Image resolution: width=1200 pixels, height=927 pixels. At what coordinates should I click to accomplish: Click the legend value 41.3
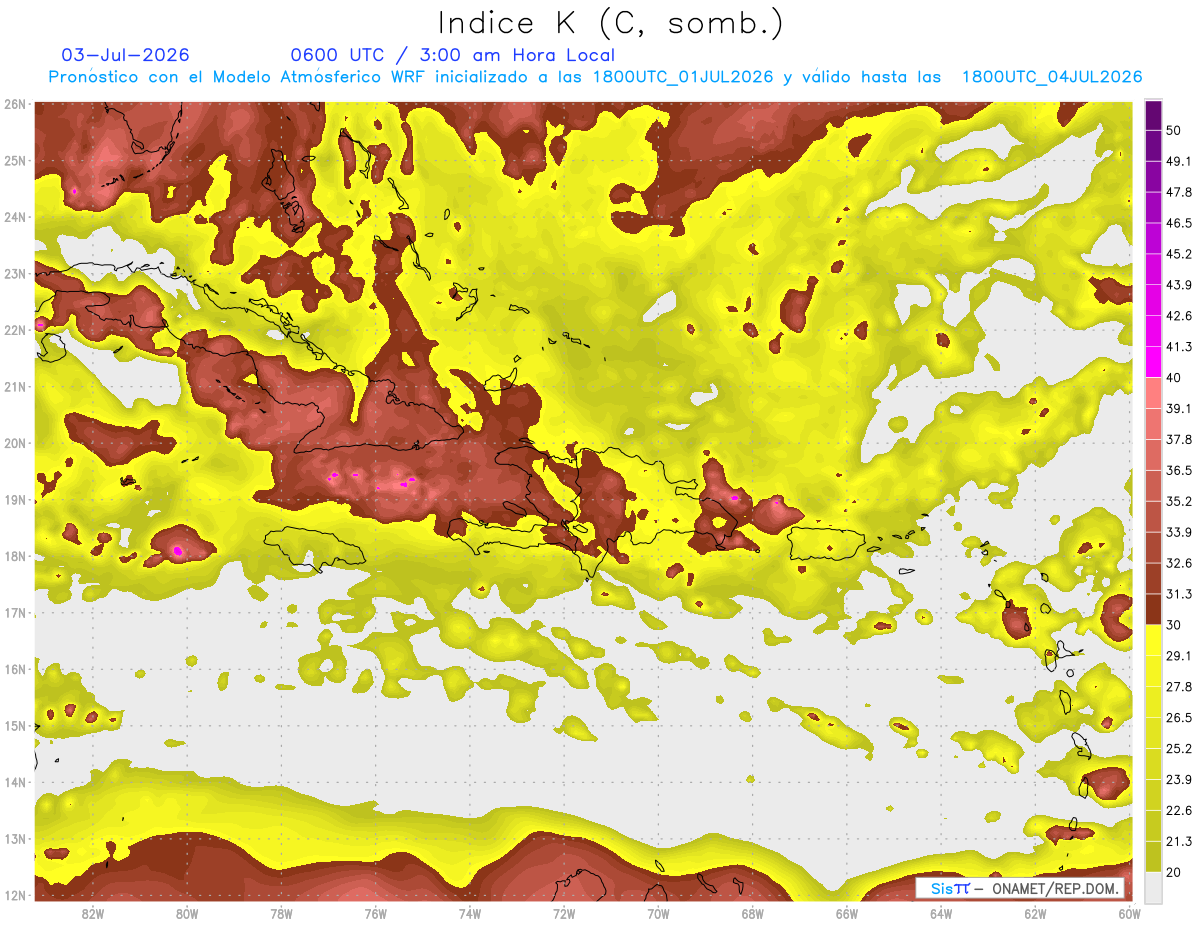[1179, 347]
